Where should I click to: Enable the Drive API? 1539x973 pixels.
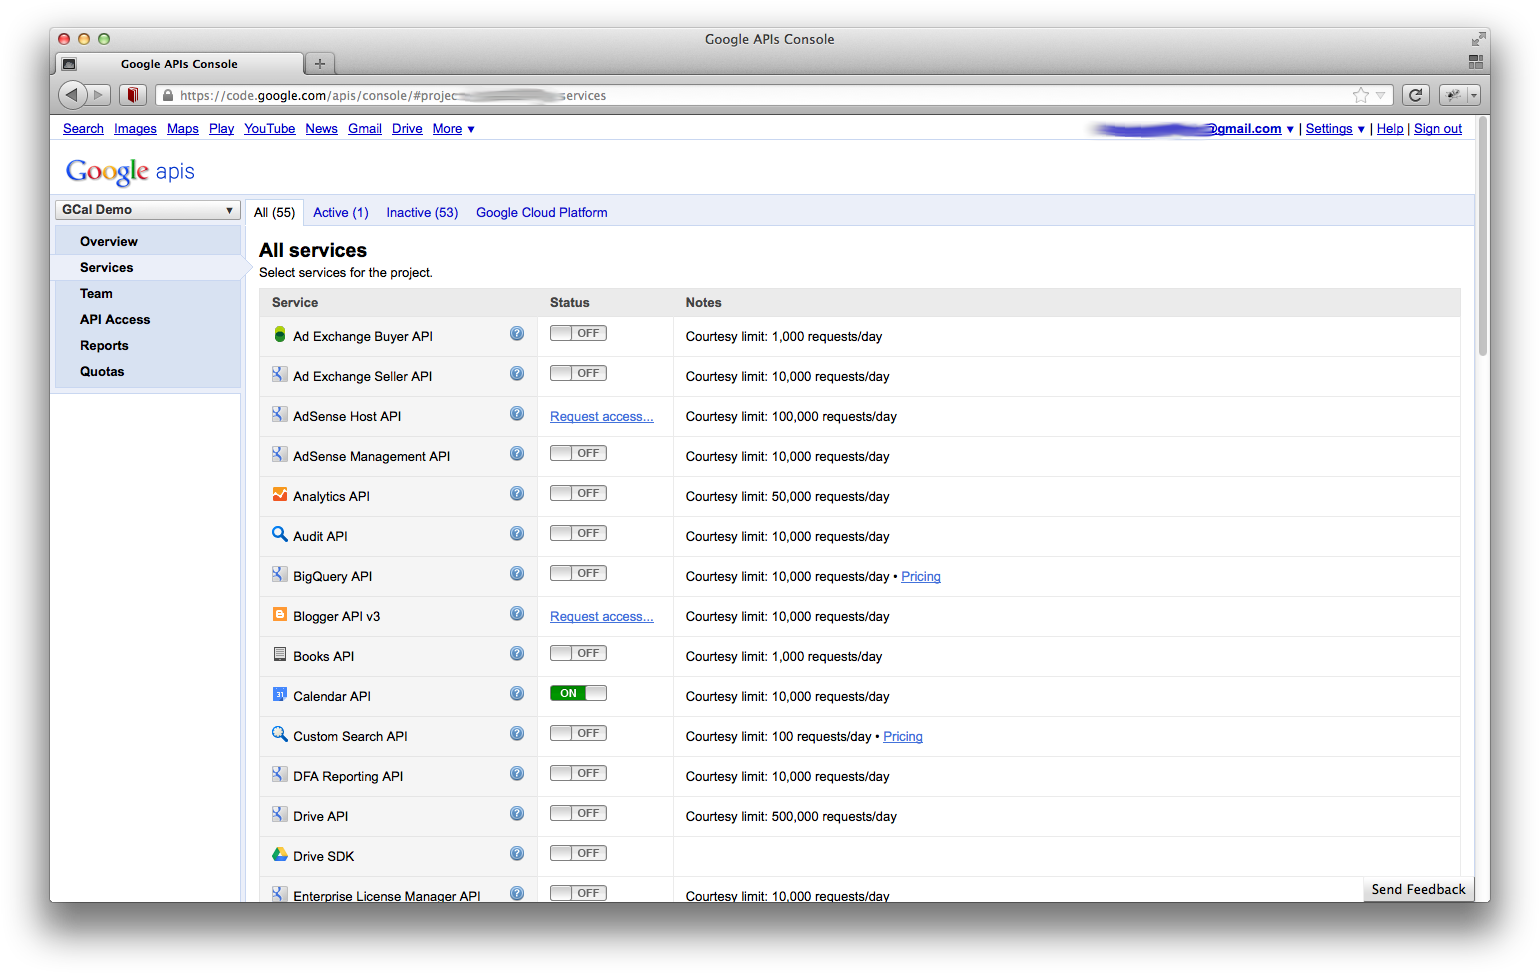578,813
